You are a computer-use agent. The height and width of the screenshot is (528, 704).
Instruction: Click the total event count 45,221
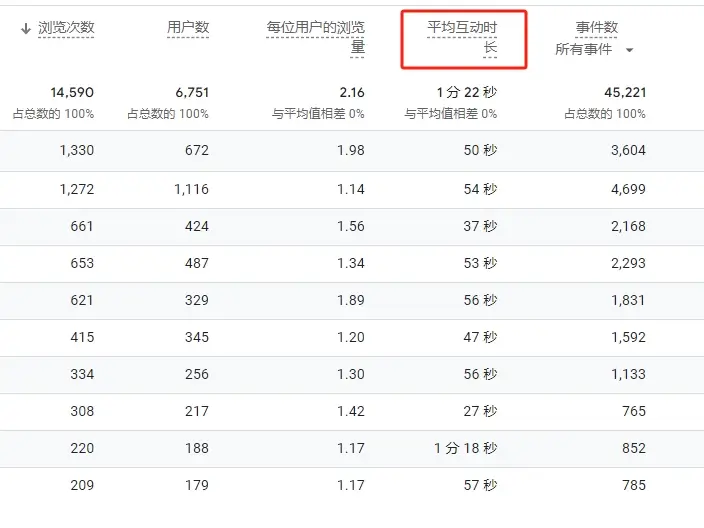[625, 93]
